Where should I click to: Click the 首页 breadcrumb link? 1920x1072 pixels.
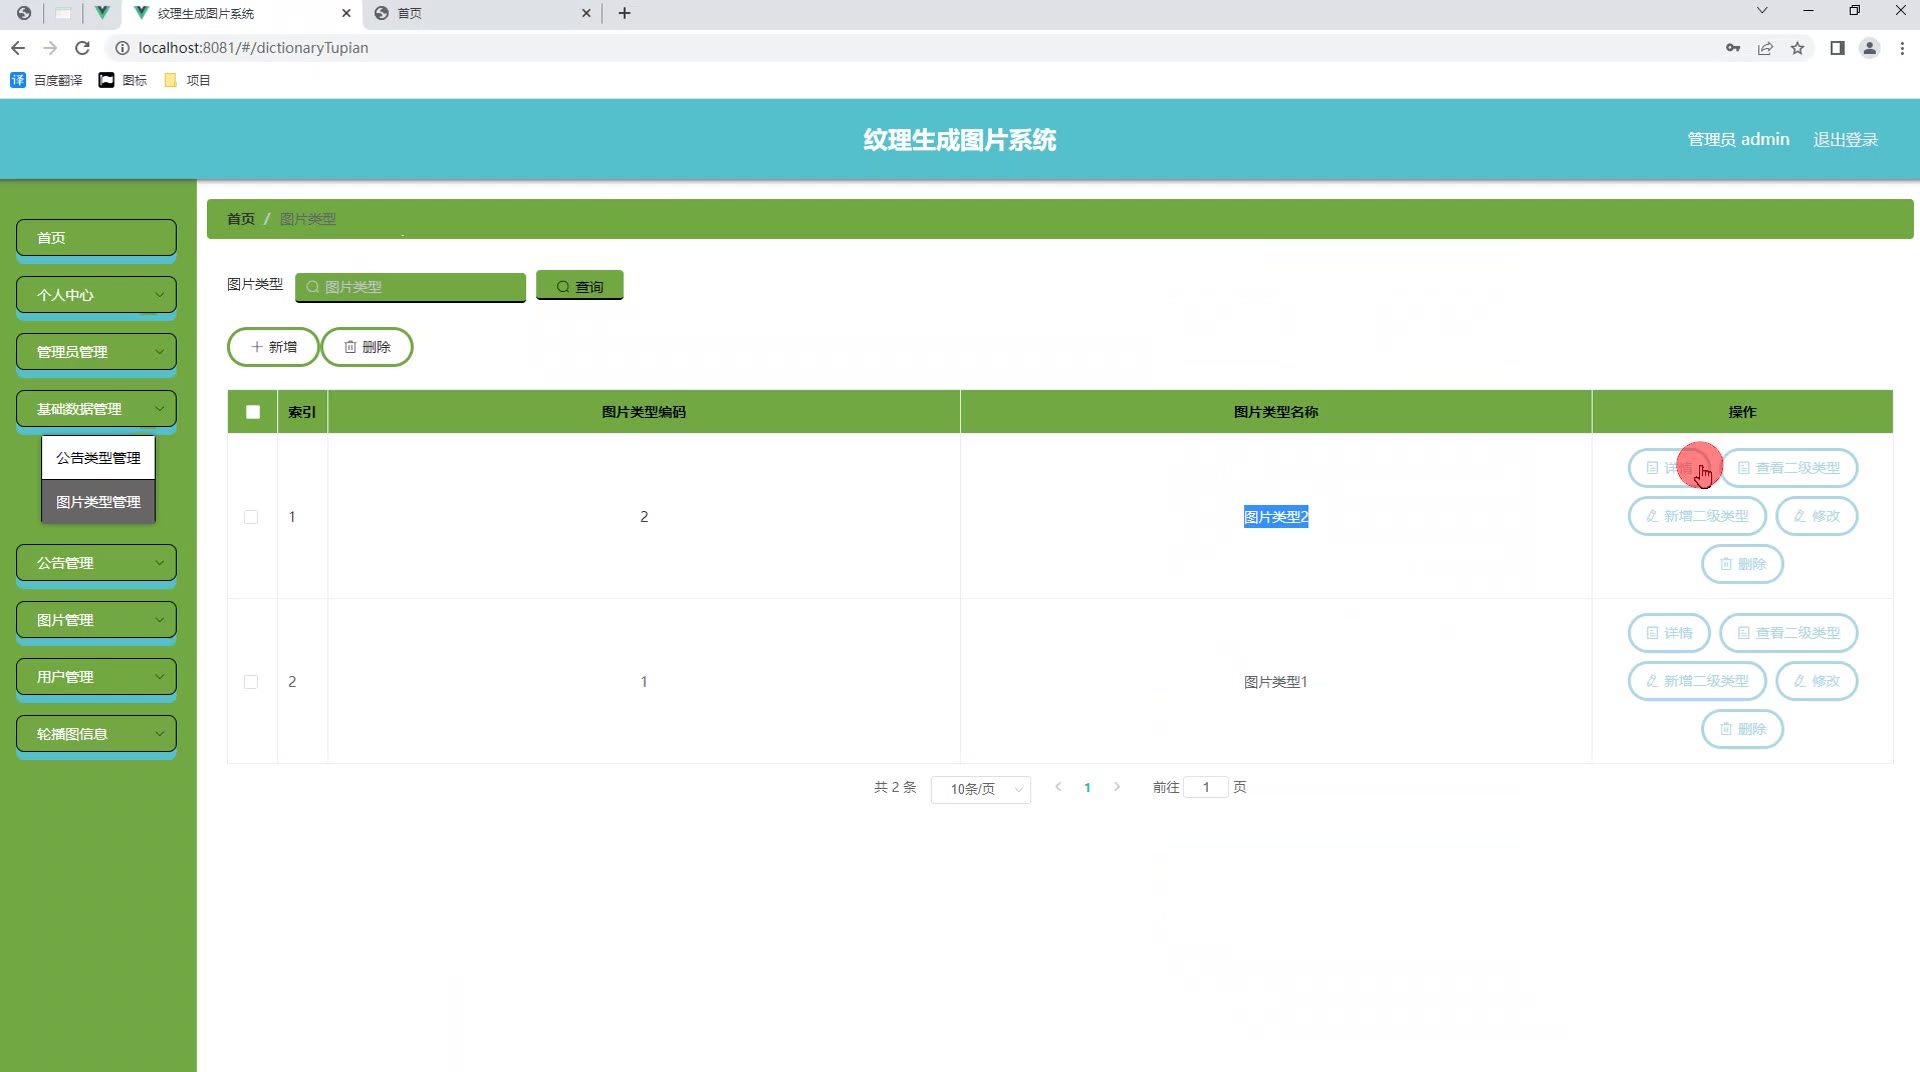[240, 219]
